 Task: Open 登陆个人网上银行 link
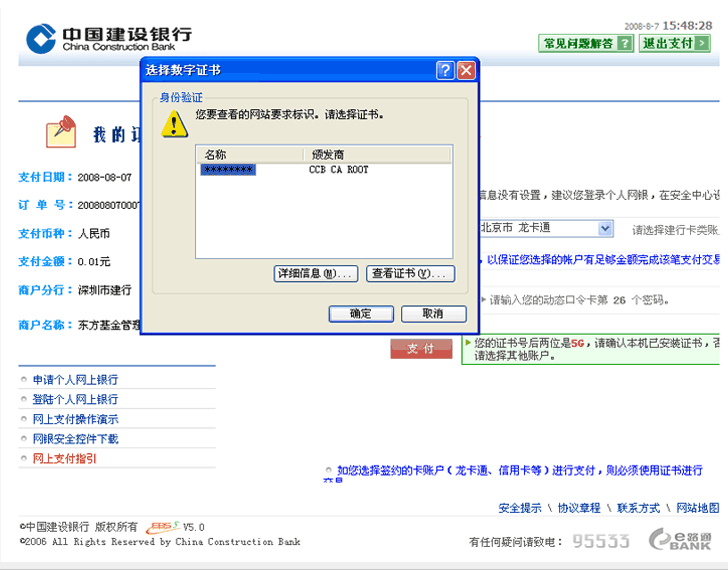(75, 399)
